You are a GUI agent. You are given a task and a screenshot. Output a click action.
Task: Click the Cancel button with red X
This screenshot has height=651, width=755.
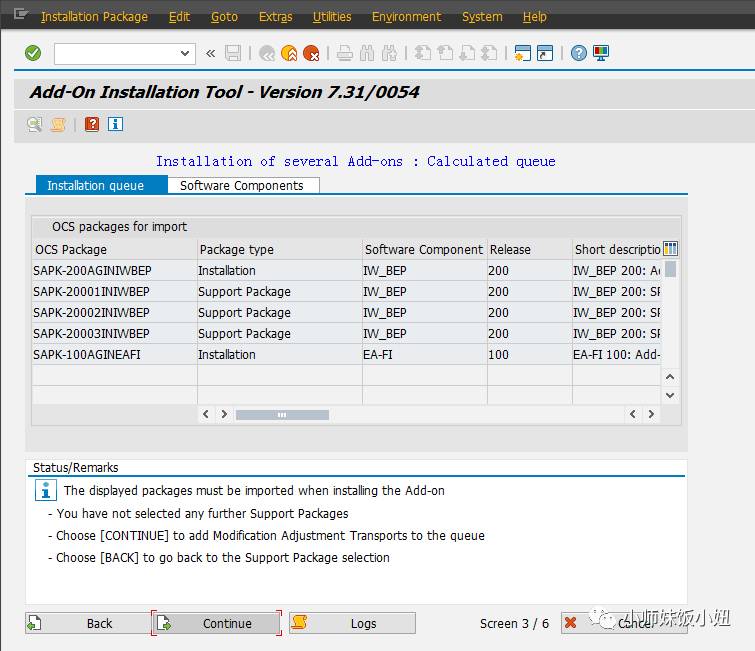[624, 623]
